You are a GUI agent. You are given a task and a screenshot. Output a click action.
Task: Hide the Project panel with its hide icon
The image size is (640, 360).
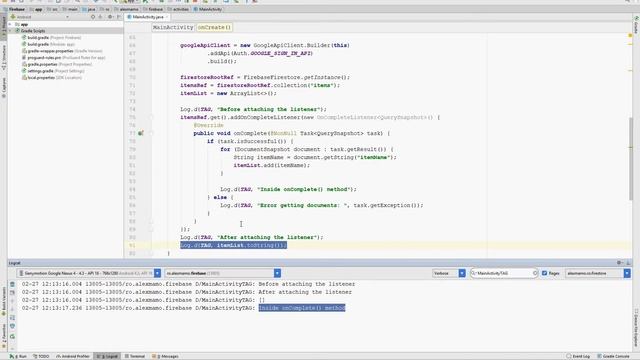click(119, 17)
